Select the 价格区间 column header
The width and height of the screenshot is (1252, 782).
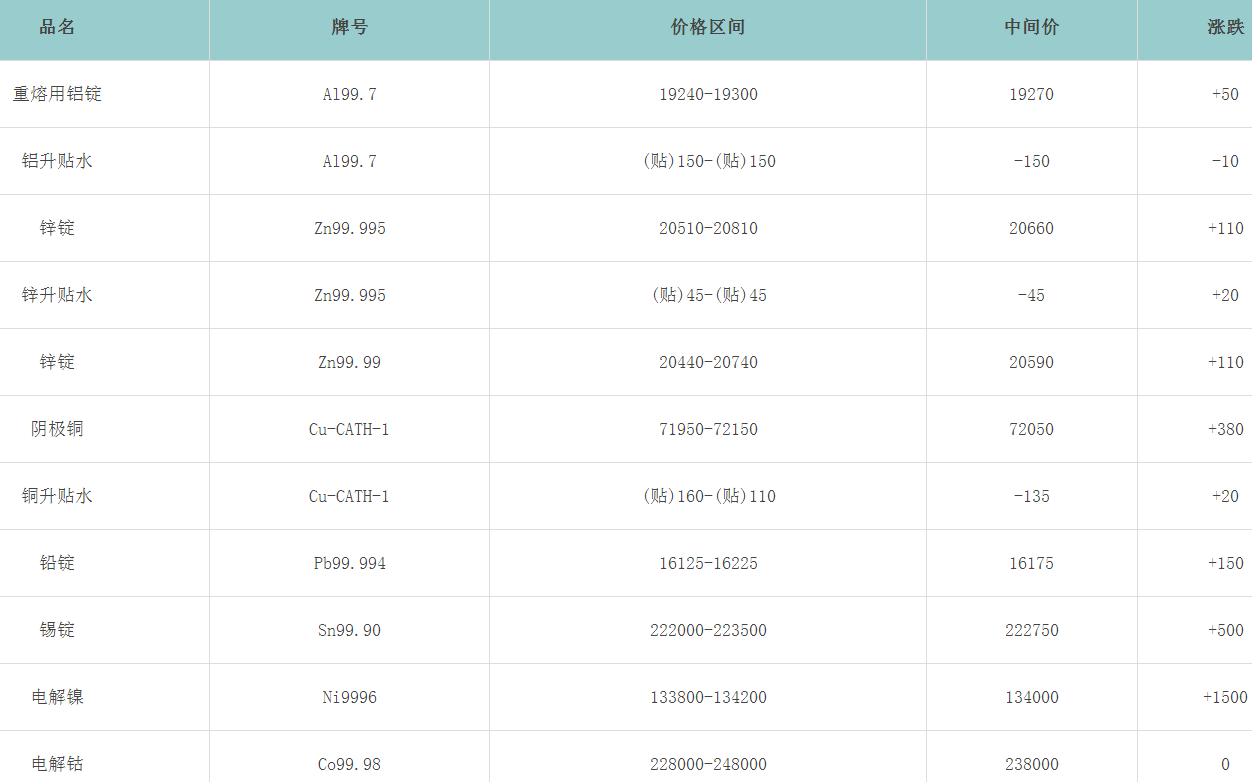tap(707, 28)
